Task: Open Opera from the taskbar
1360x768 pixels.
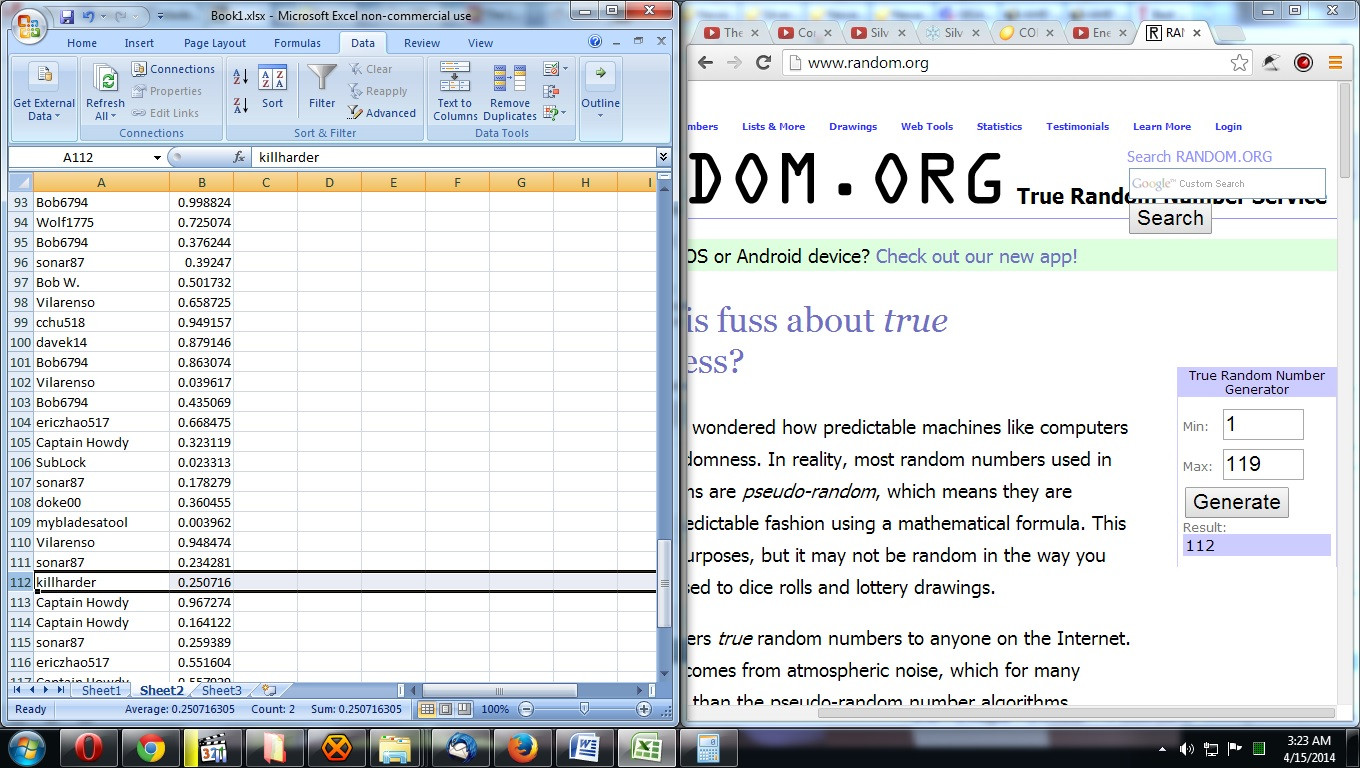Action: [89, 747]
